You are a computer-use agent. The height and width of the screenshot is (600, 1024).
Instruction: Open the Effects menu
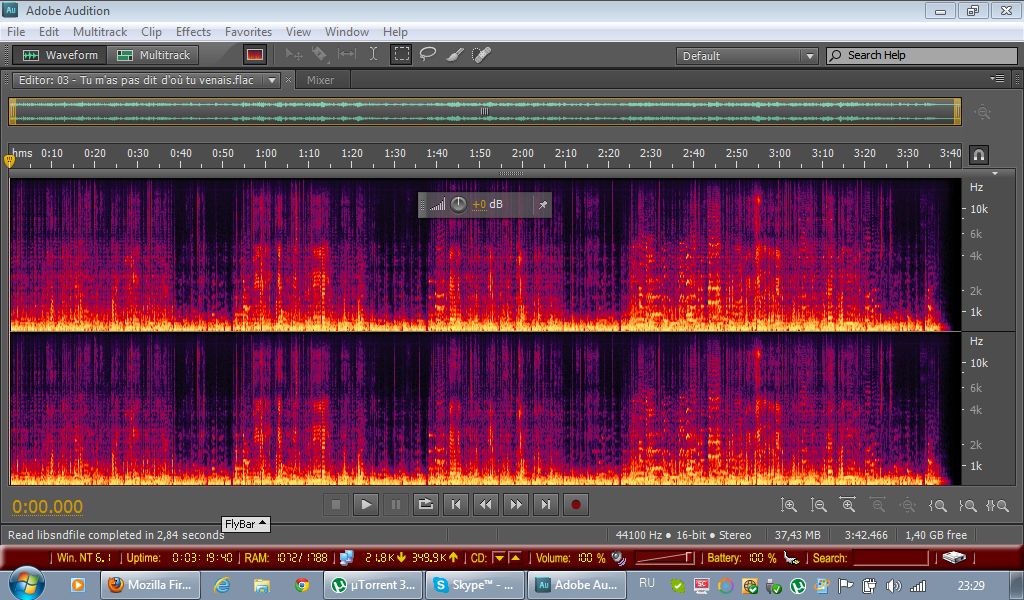click(x=193, y=32)
